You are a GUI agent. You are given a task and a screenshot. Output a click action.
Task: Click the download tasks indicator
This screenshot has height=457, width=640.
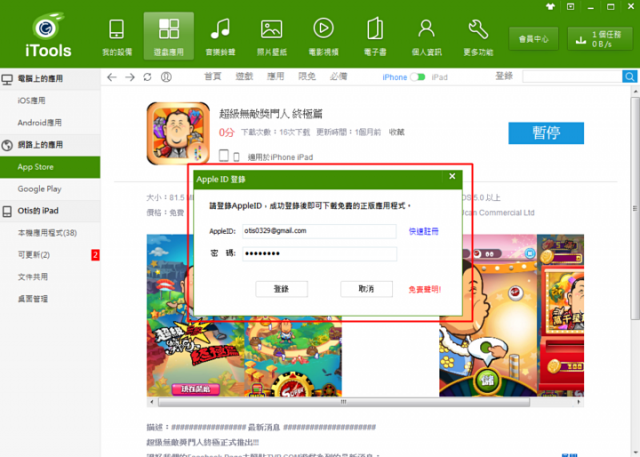click(600, 39)
